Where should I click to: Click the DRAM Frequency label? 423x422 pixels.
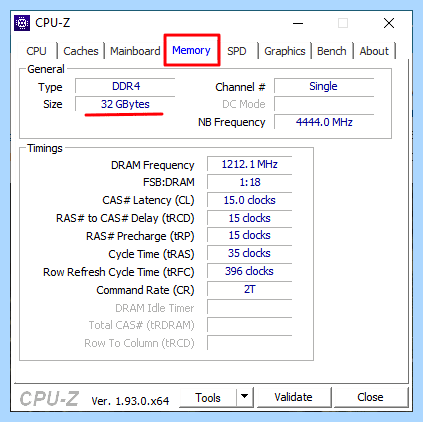153,165
